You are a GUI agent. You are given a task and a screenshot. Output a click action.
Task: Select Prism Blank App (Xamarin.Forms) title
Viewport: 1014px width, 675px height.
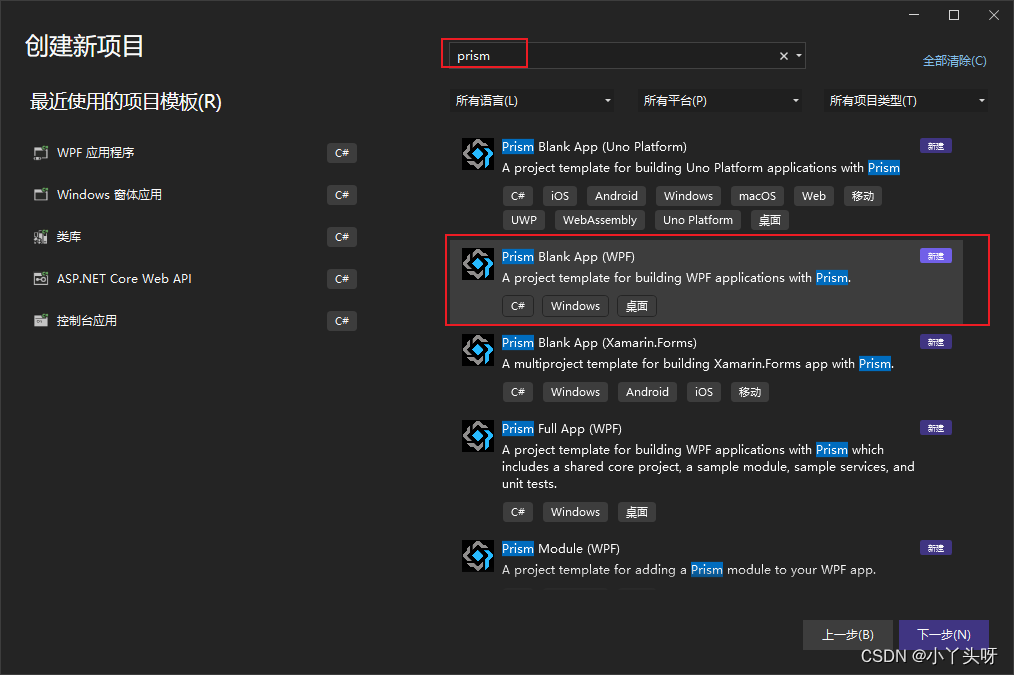[x=599, y=343]
